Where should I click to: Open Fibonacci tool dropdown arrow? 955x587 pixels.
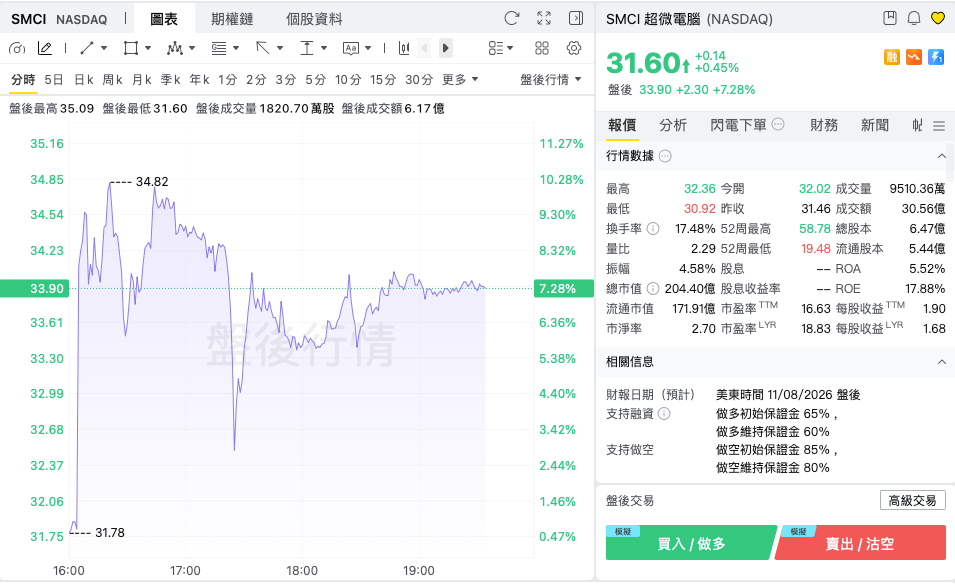pyautogui.click(x=236, y=48)
